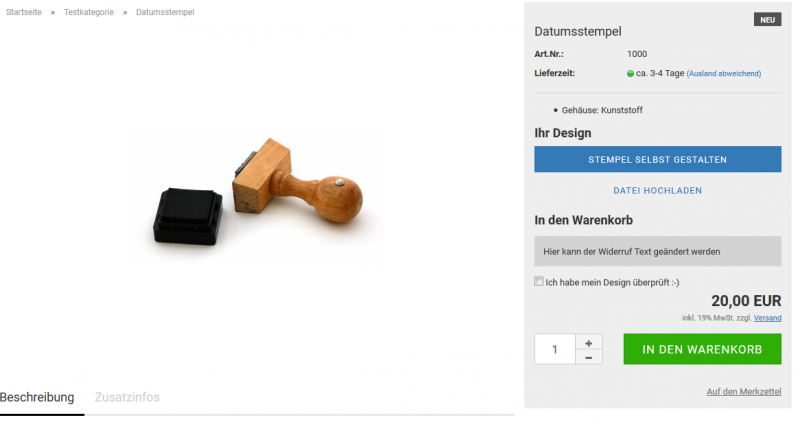This screenshot has width=800, height=431.
Task: Open 'Ausland abweichend' delivery link
Action: click(724, 74)
